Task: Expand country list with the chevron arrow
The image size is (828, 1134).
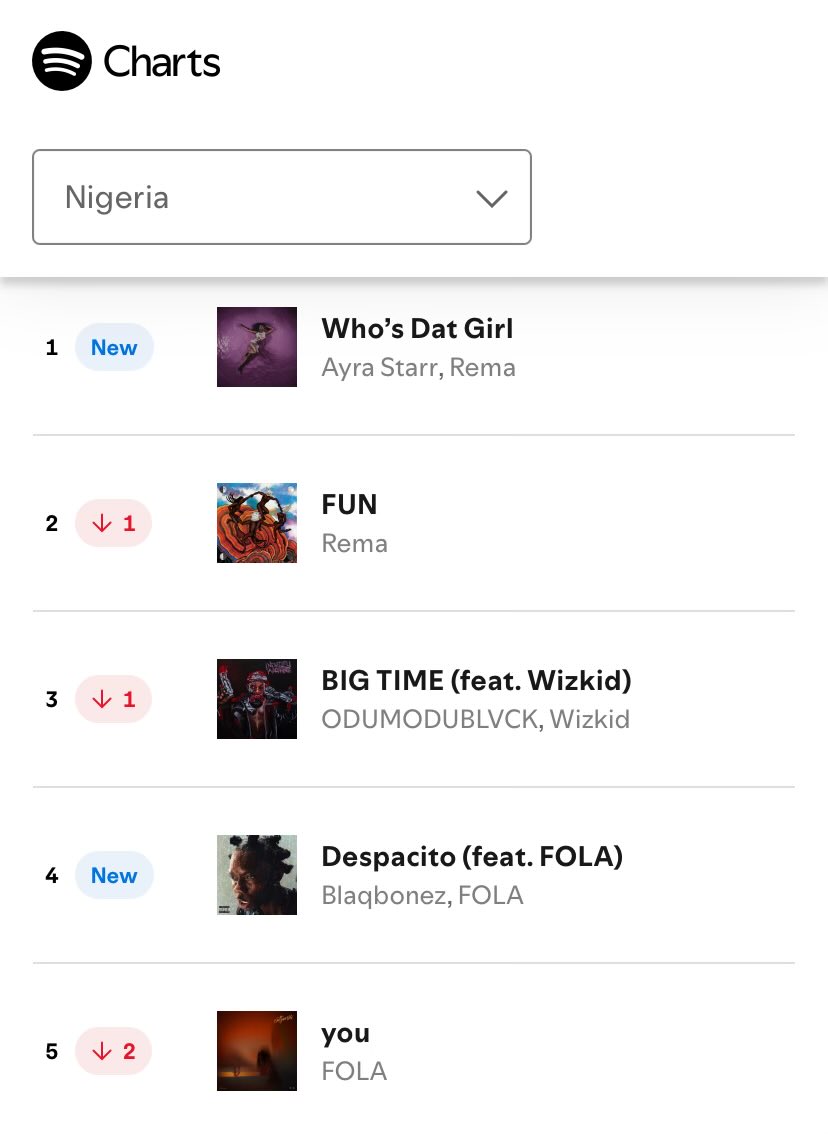Action: tap(492, 198)
